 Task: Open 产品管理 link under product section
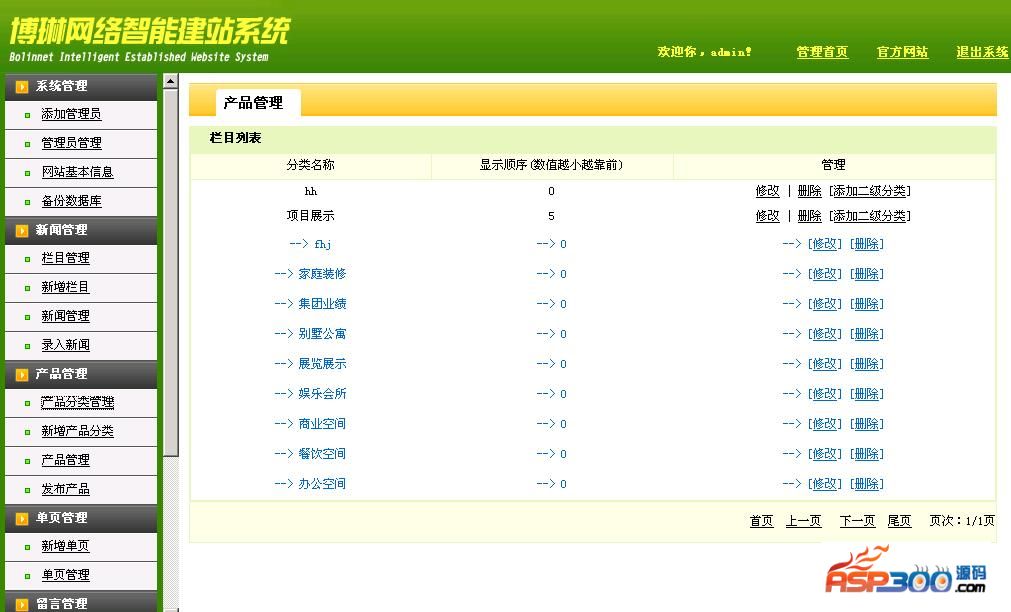click(x=65, y=460)
